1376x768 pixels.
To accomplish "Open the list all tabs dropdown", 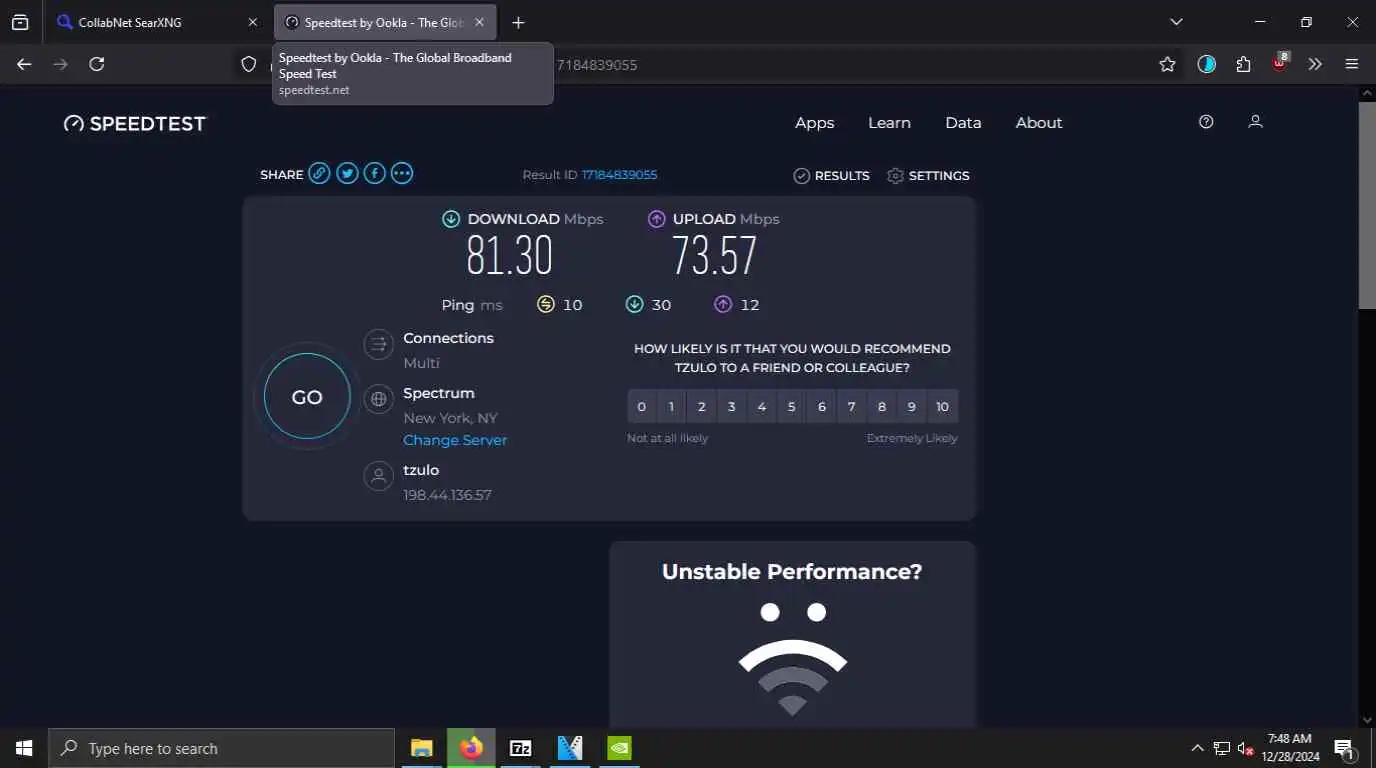I will [x=1176, y=22].
